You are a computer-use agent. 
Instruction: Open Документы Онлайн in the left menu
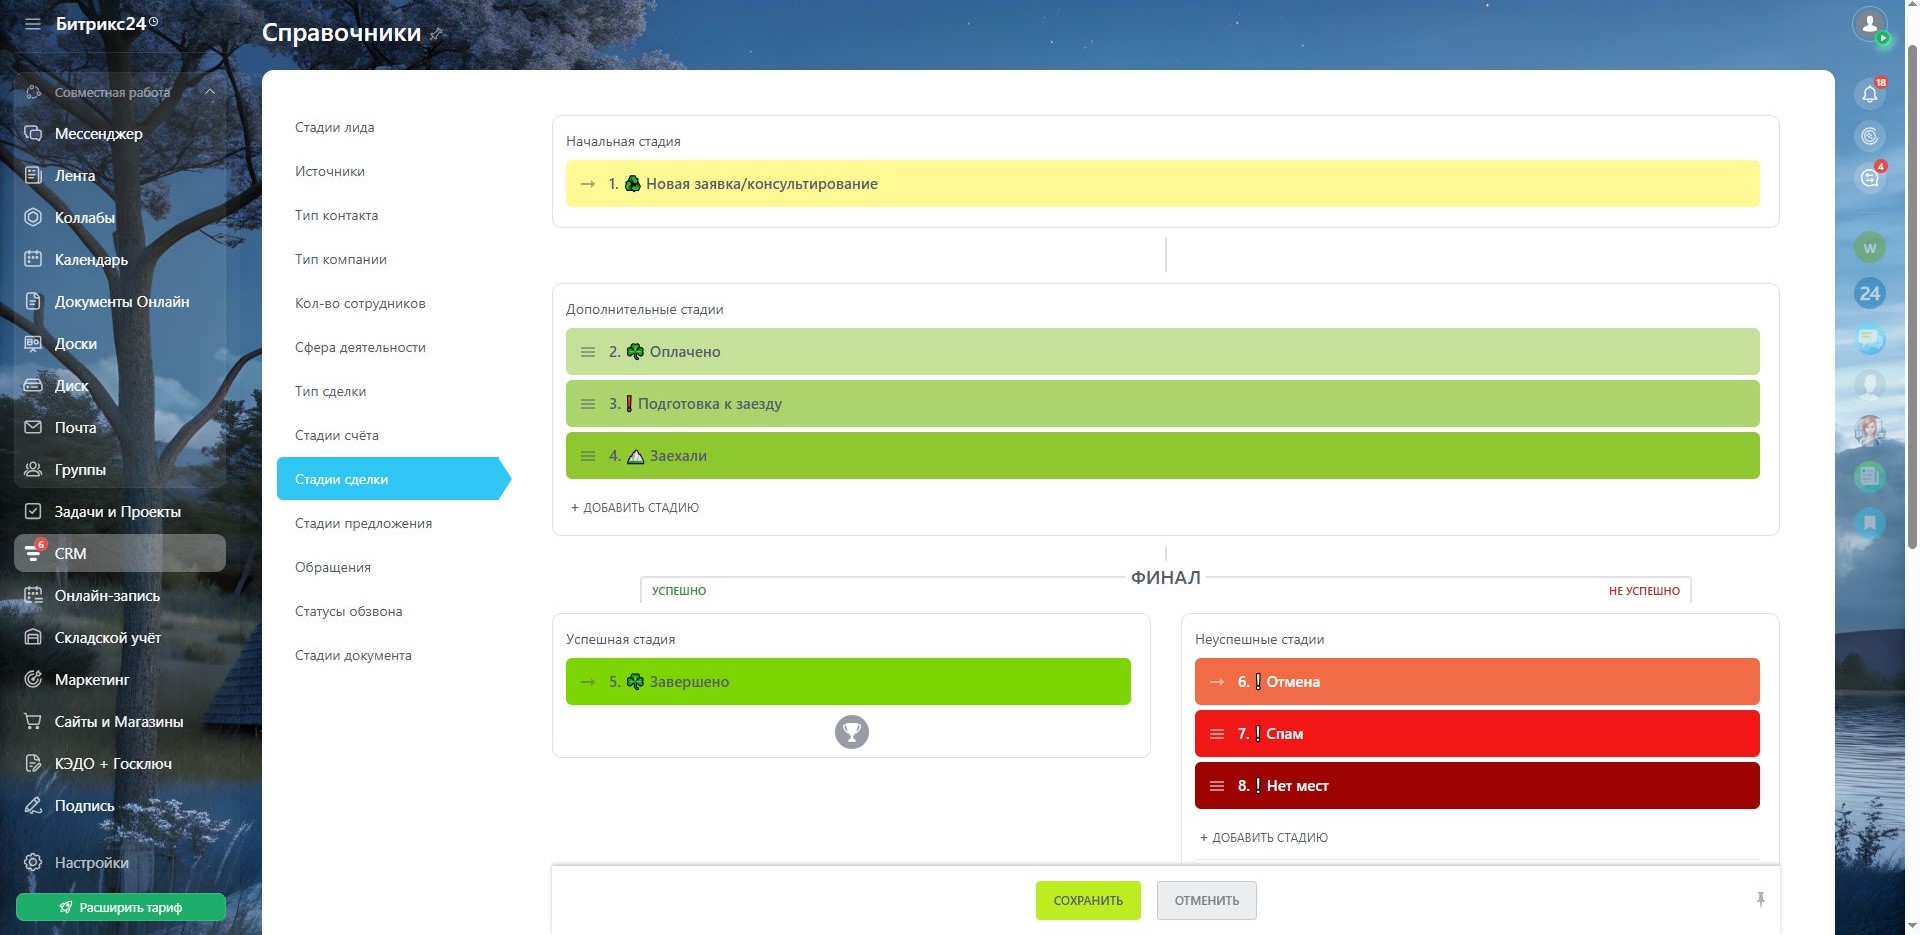[120, 302]
